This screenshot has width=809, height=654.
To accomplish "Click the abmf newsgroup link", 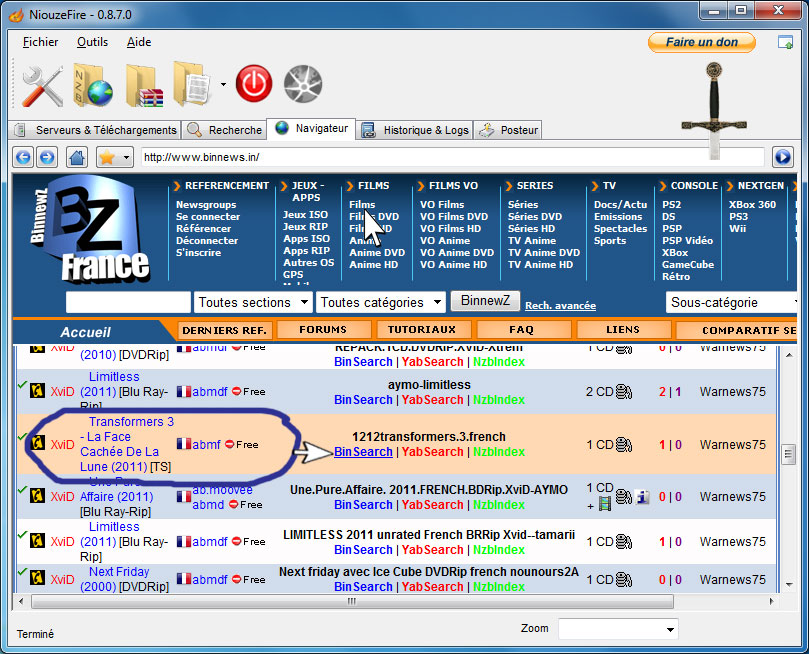I will (x=206, y=445).
